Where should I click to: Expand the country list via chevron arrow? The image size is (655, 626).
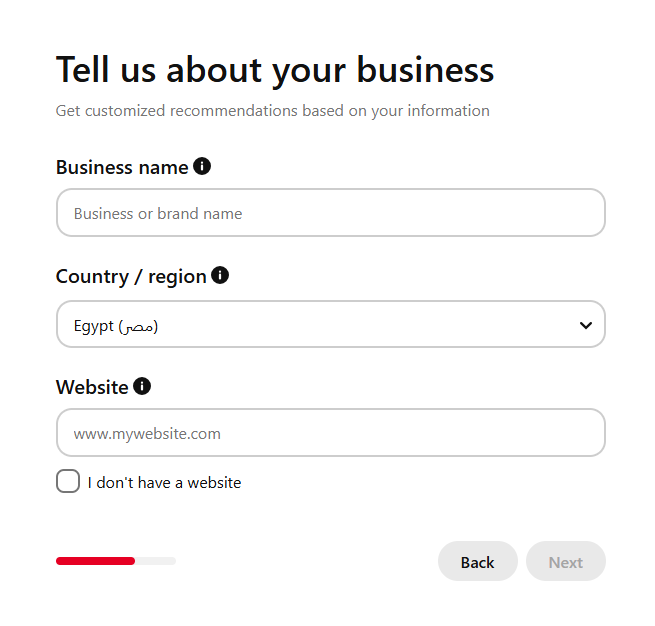click(x=586, y=325)
